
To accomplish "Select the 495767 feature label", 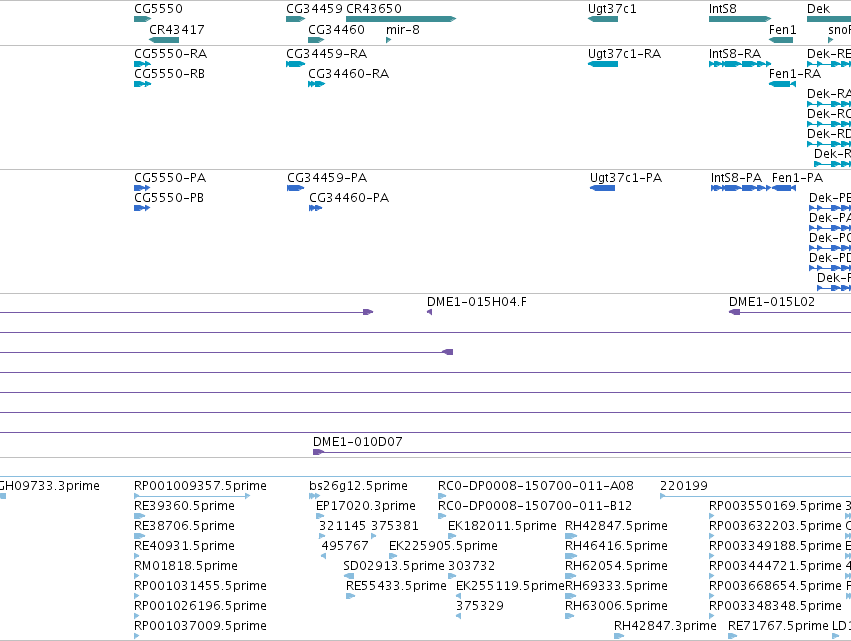I will tap(345, 546).
